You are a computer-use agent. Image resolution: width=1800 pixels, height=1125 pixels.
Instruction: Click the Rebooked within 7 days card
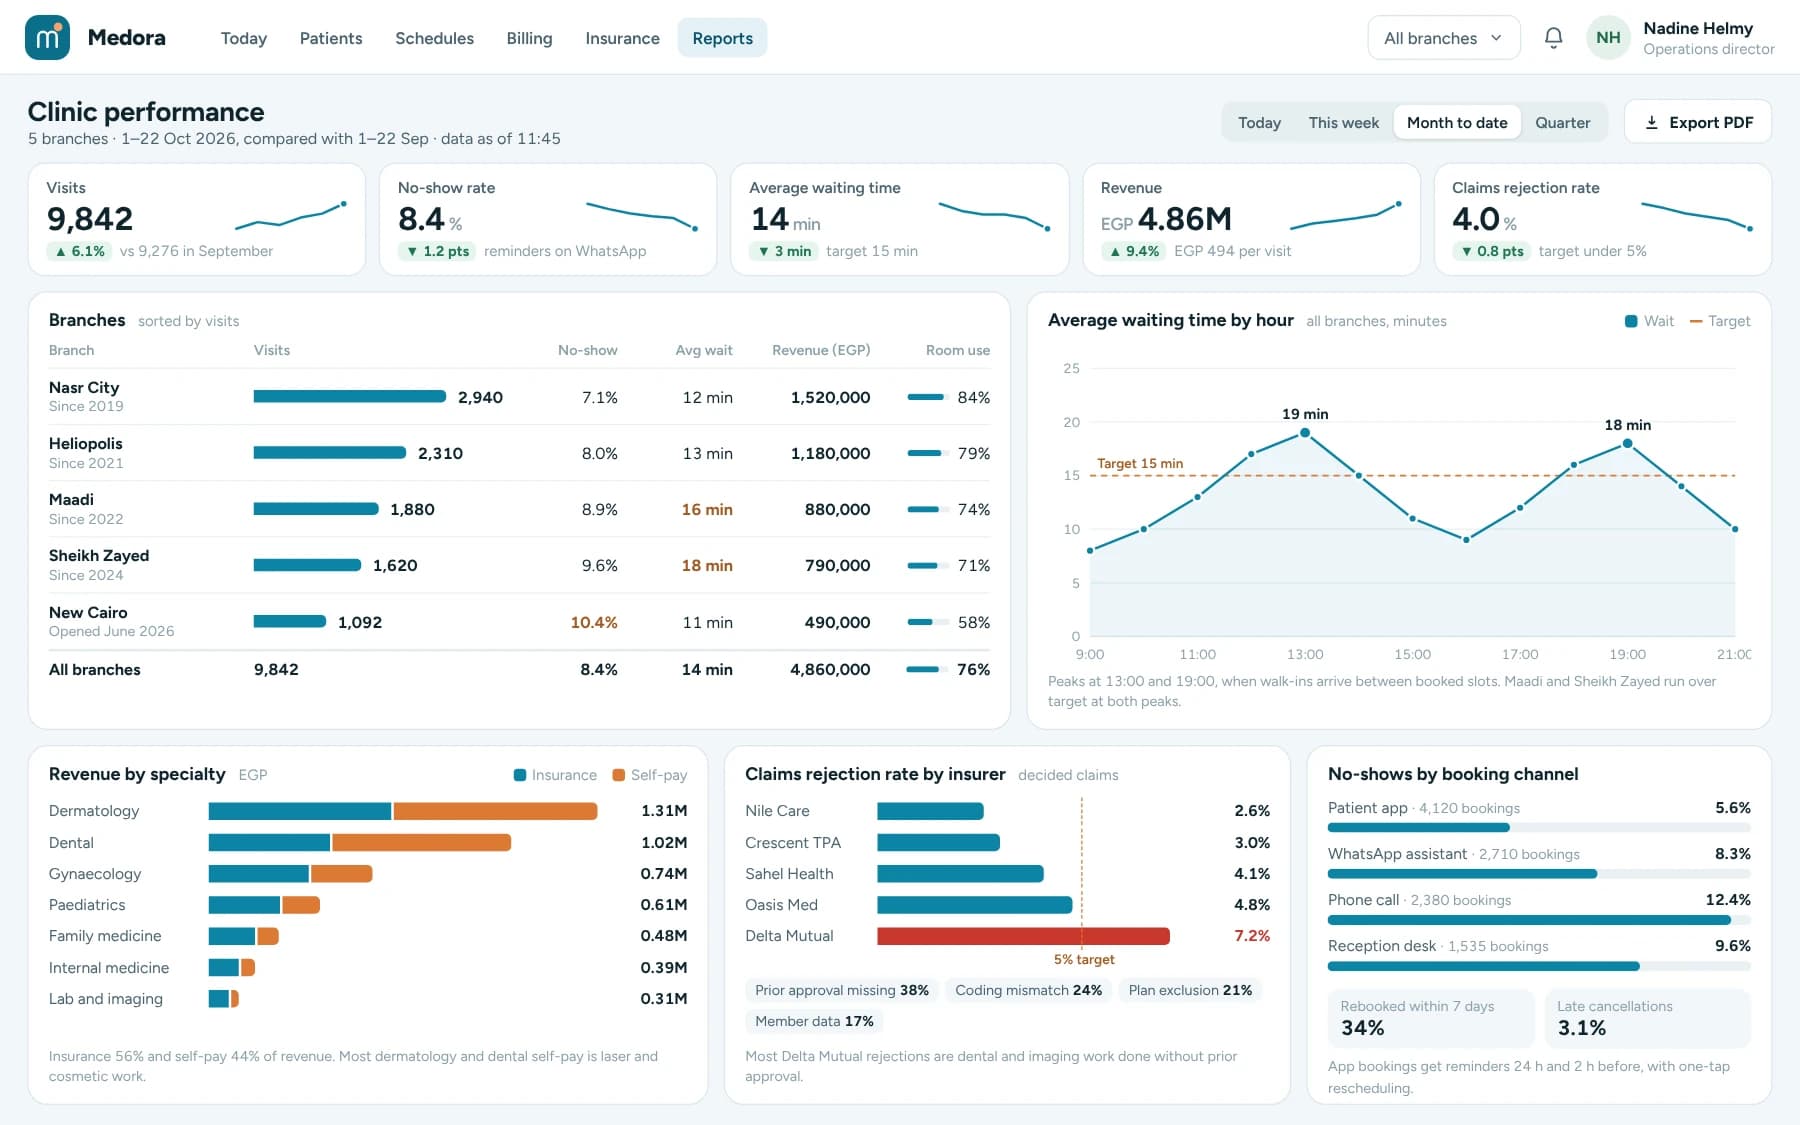click(1431, 1018)
